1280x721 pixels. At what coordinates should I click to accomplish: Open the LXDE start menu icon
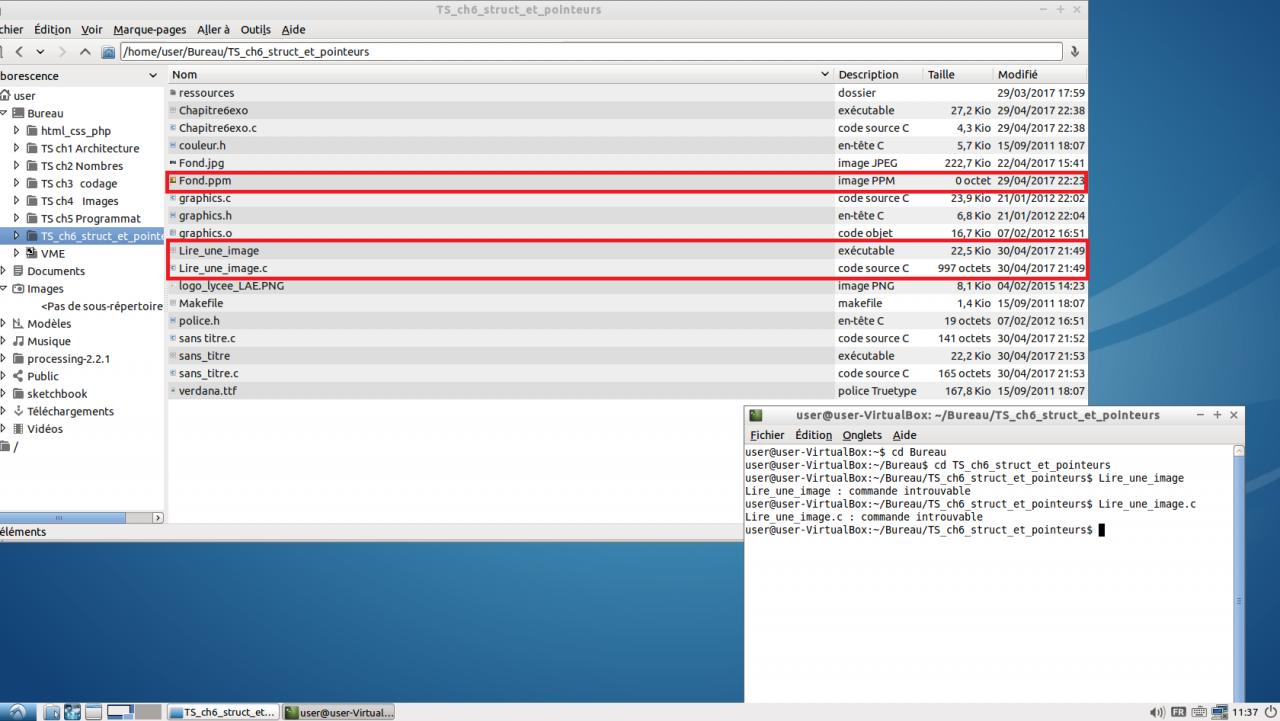tap(19, 712)
